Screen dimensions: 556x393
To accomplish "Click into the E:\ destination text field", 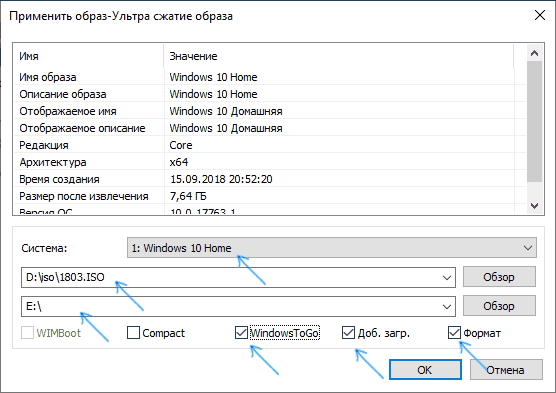I will [230, 306].
